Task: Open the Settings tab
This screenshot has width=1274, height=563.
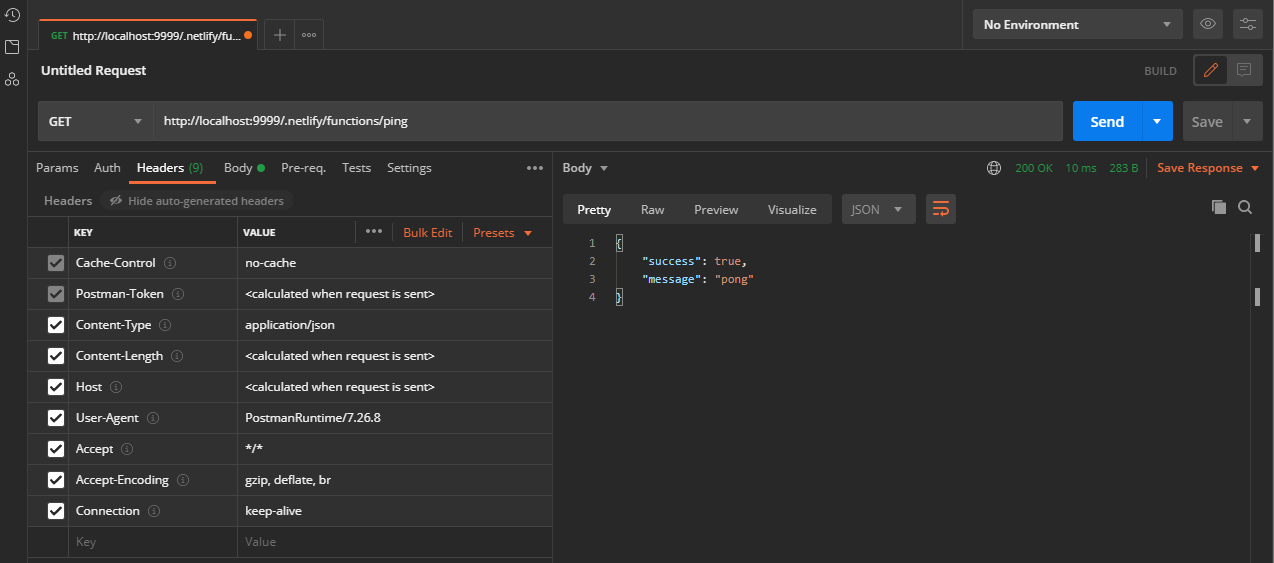Action: pos(409,168)
